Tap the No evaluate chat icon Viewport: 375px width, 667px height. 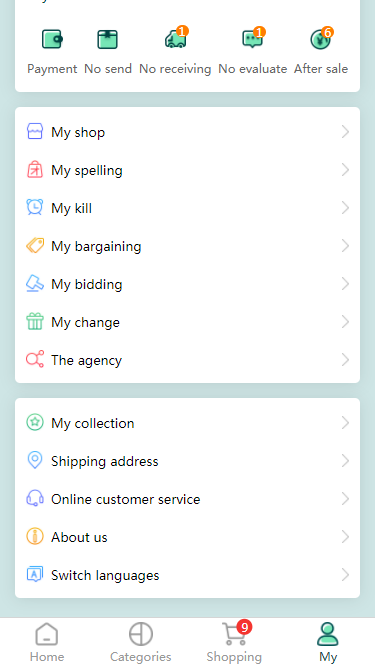tap(253, 40)
